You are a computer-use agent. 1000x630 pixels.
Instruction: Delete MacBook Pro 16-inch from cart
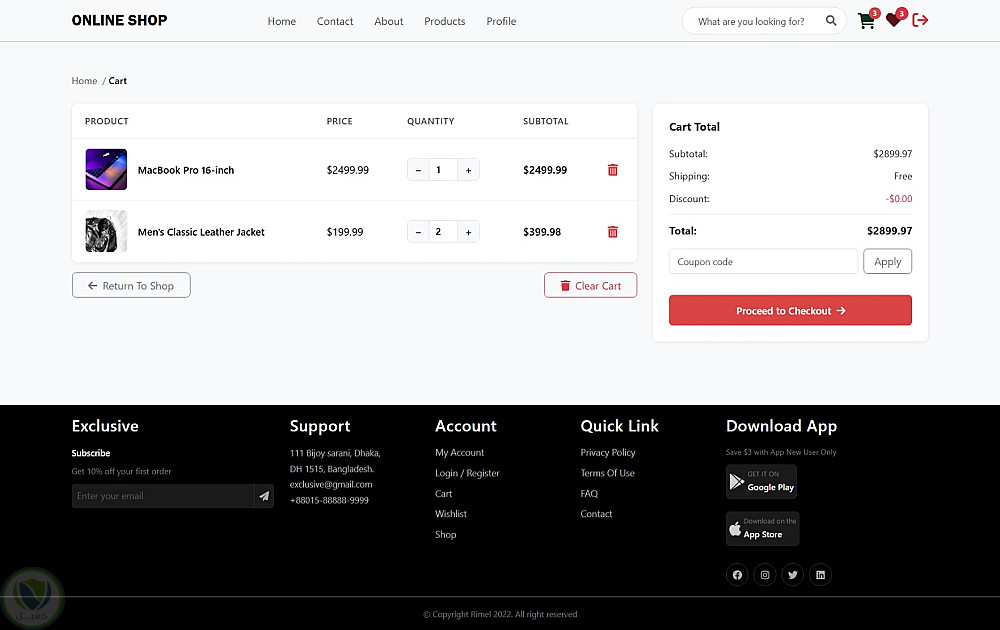(612, 170)
